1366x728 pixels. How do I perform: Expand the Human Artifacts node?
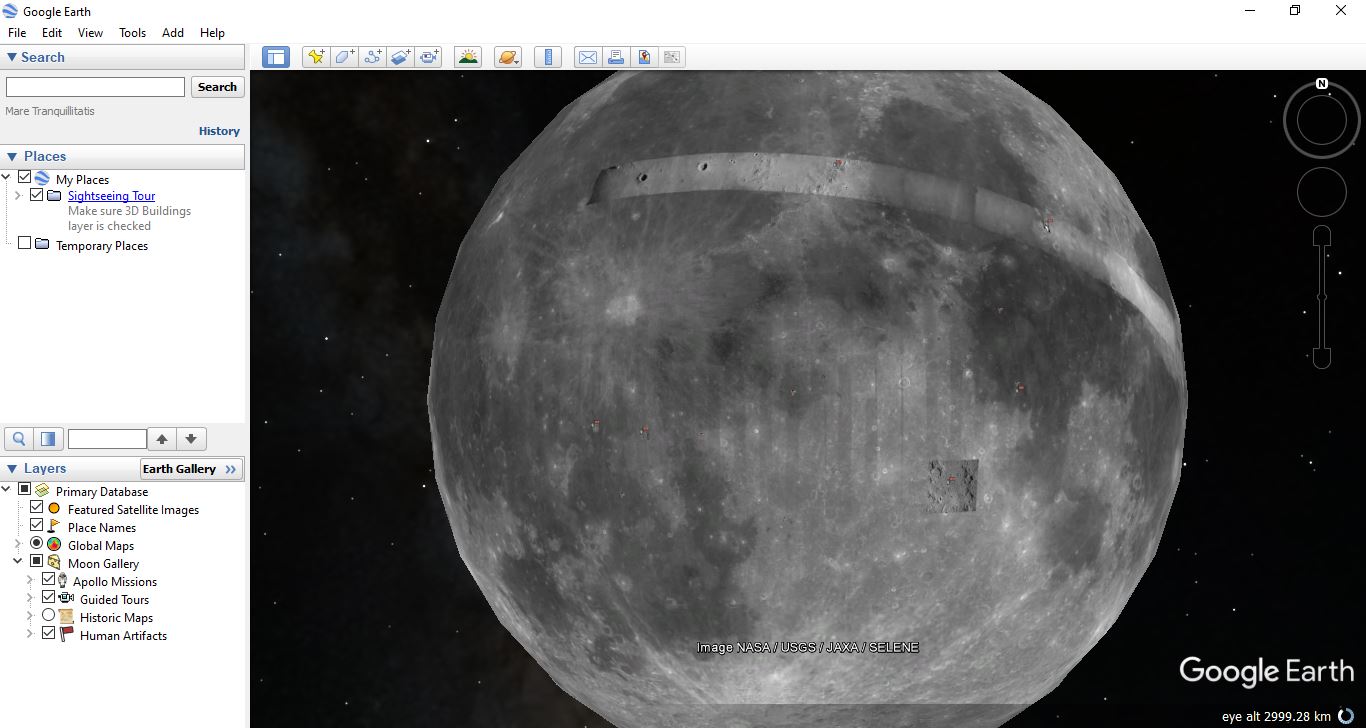29,635
